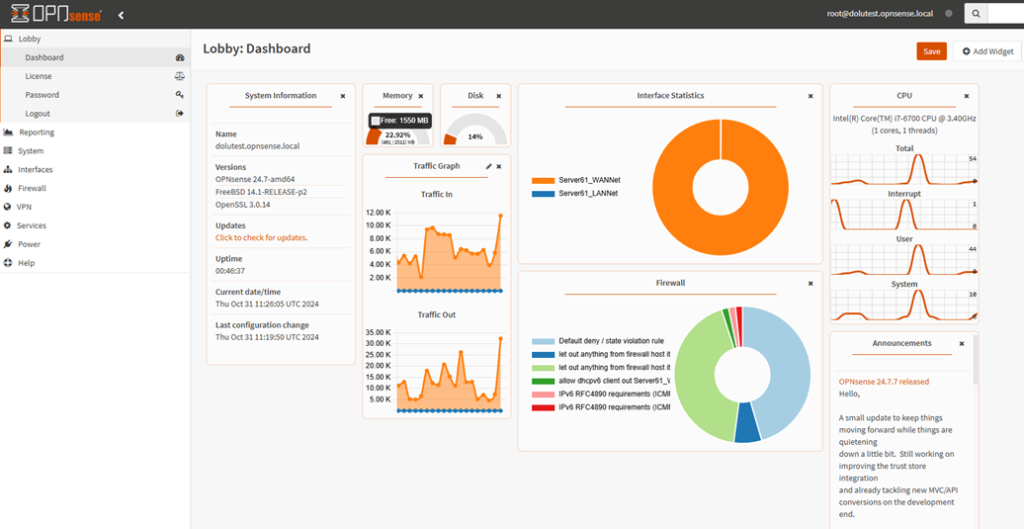Screen dimensions: 1024x529
Task: Click the header search input field
Action: (x=1005, y=13)
